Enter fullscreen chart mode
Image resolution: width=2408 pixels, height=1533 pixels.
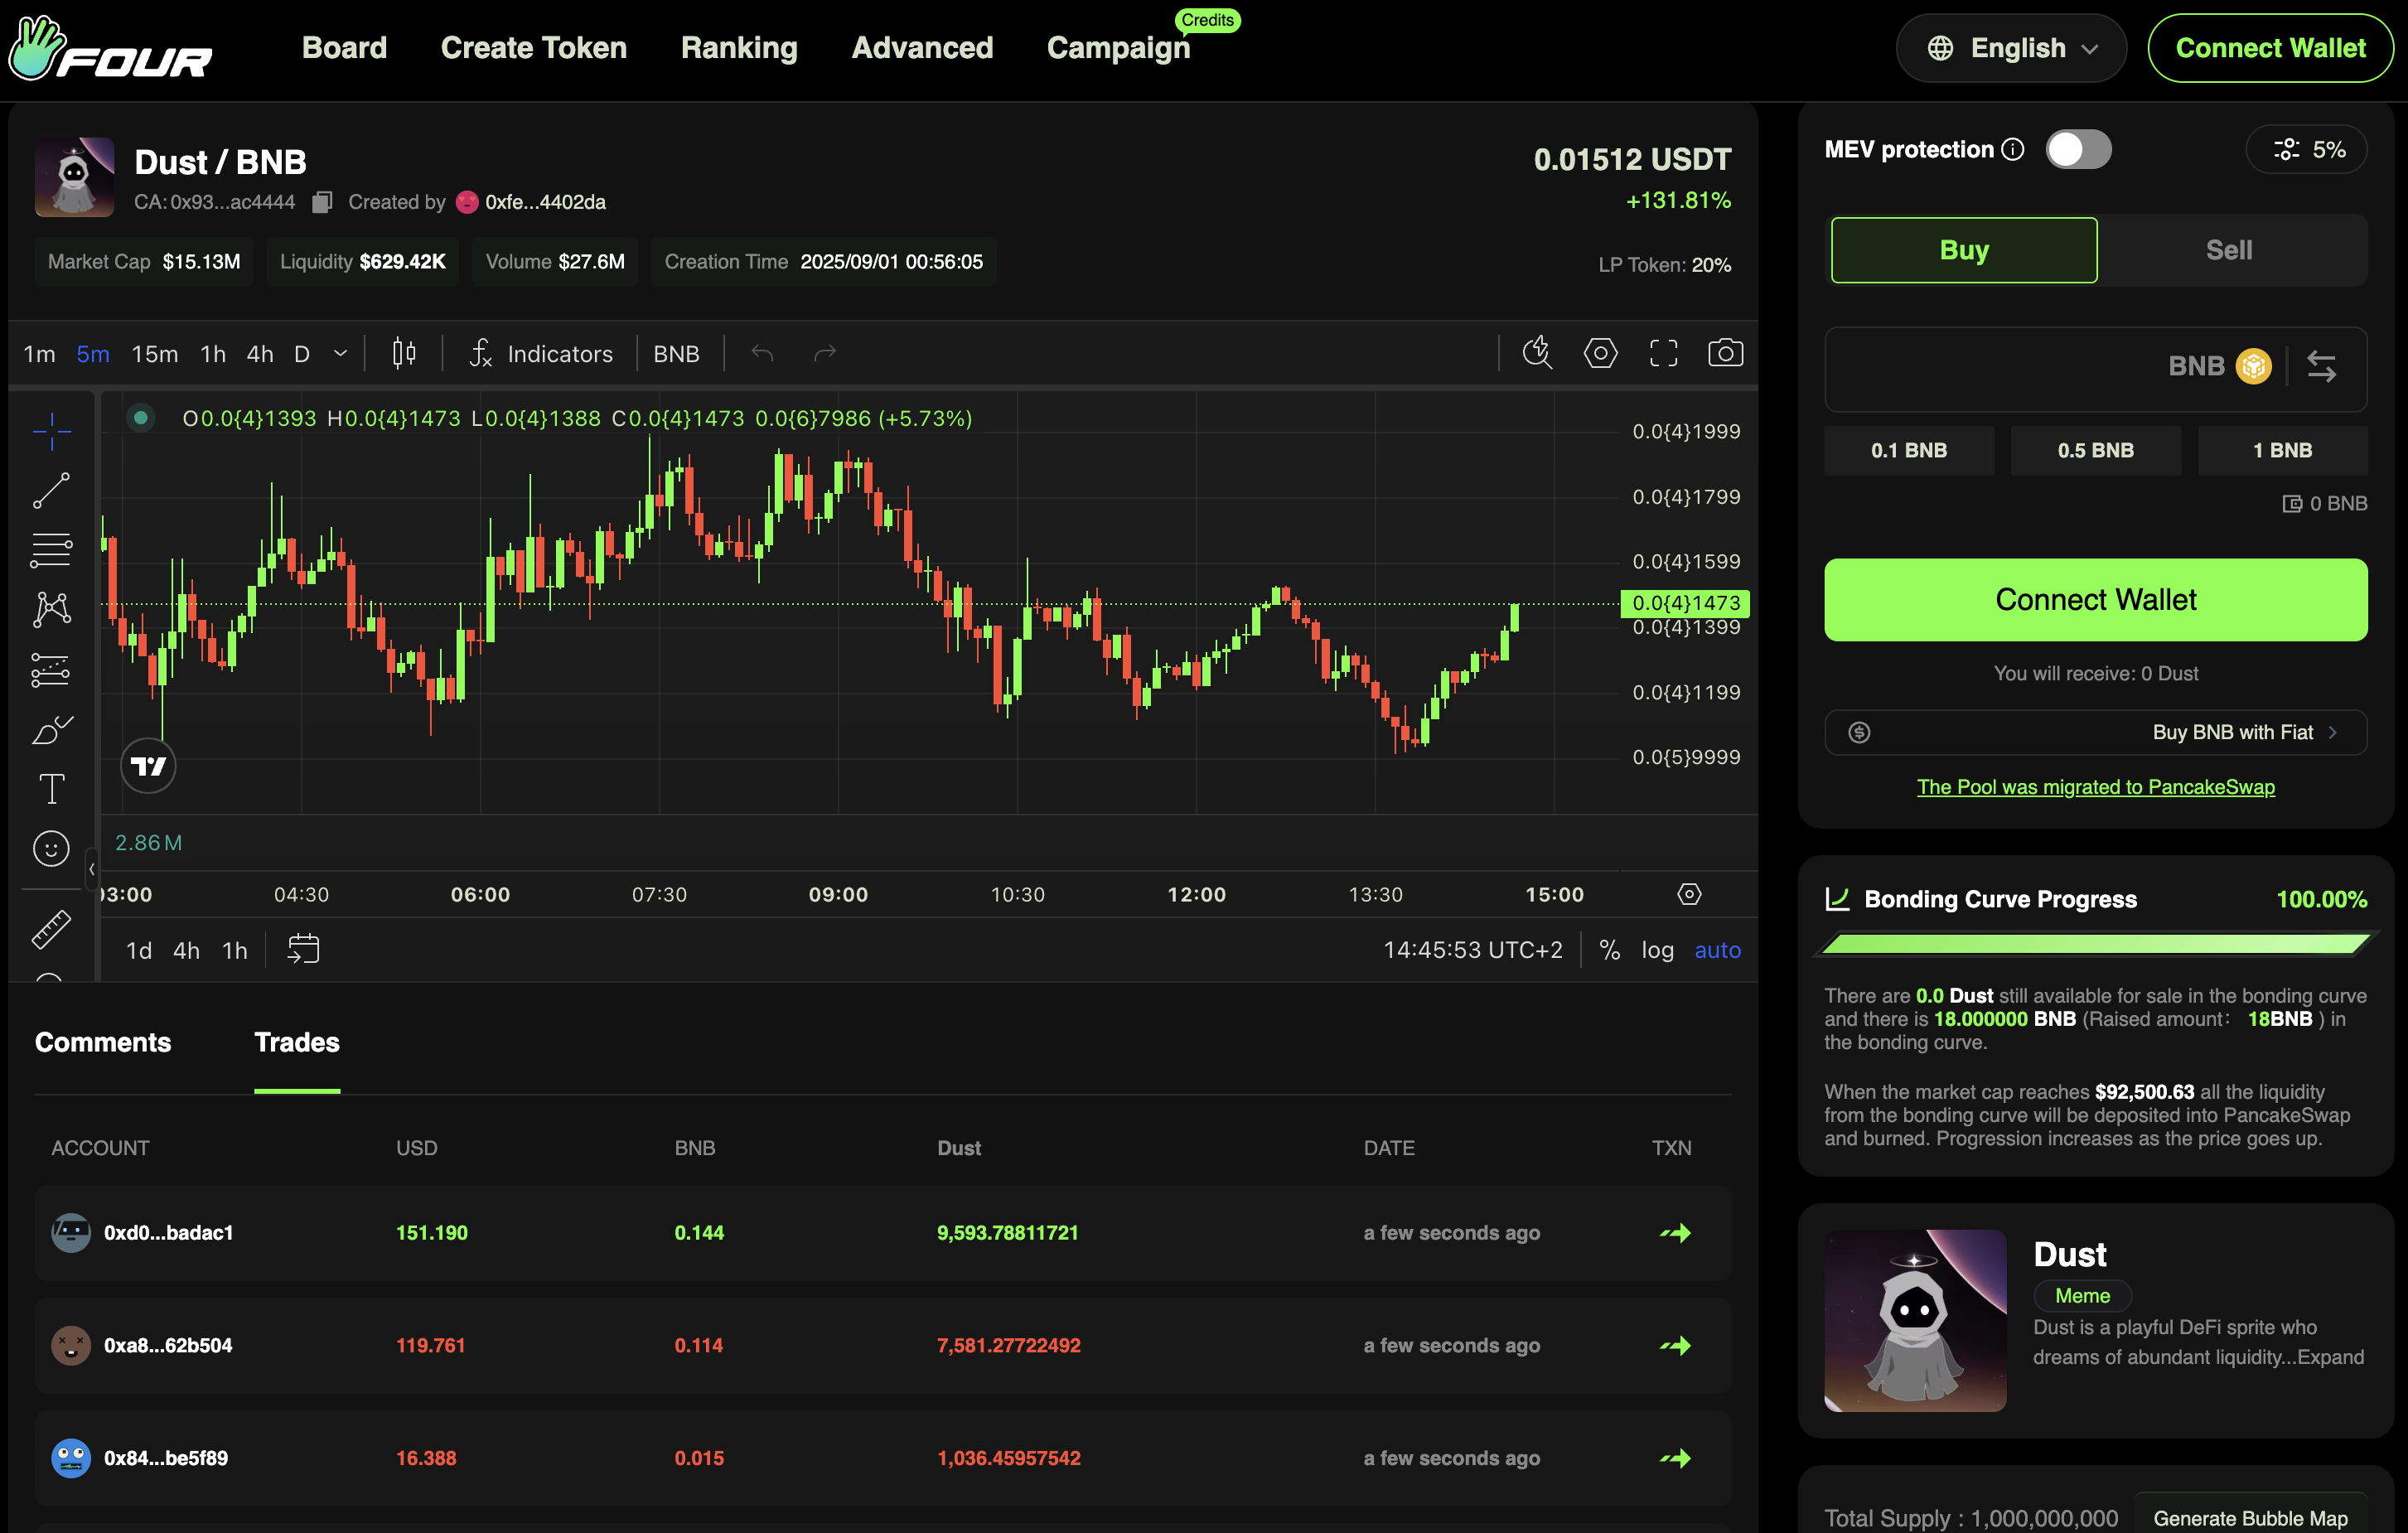click(1663, 353)
